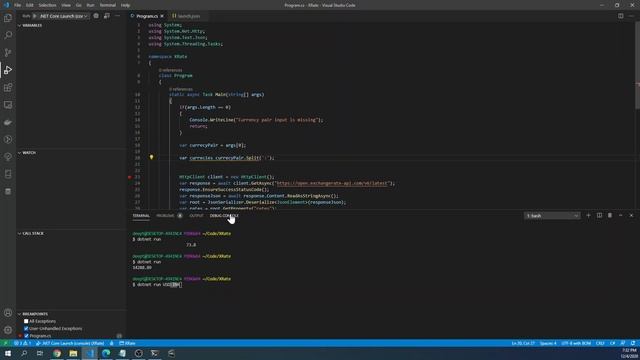Image resolution: width=640 pixels, height=360 pixels.
Task: Follow the exchangerate API URL link in code
Action: 332,183
